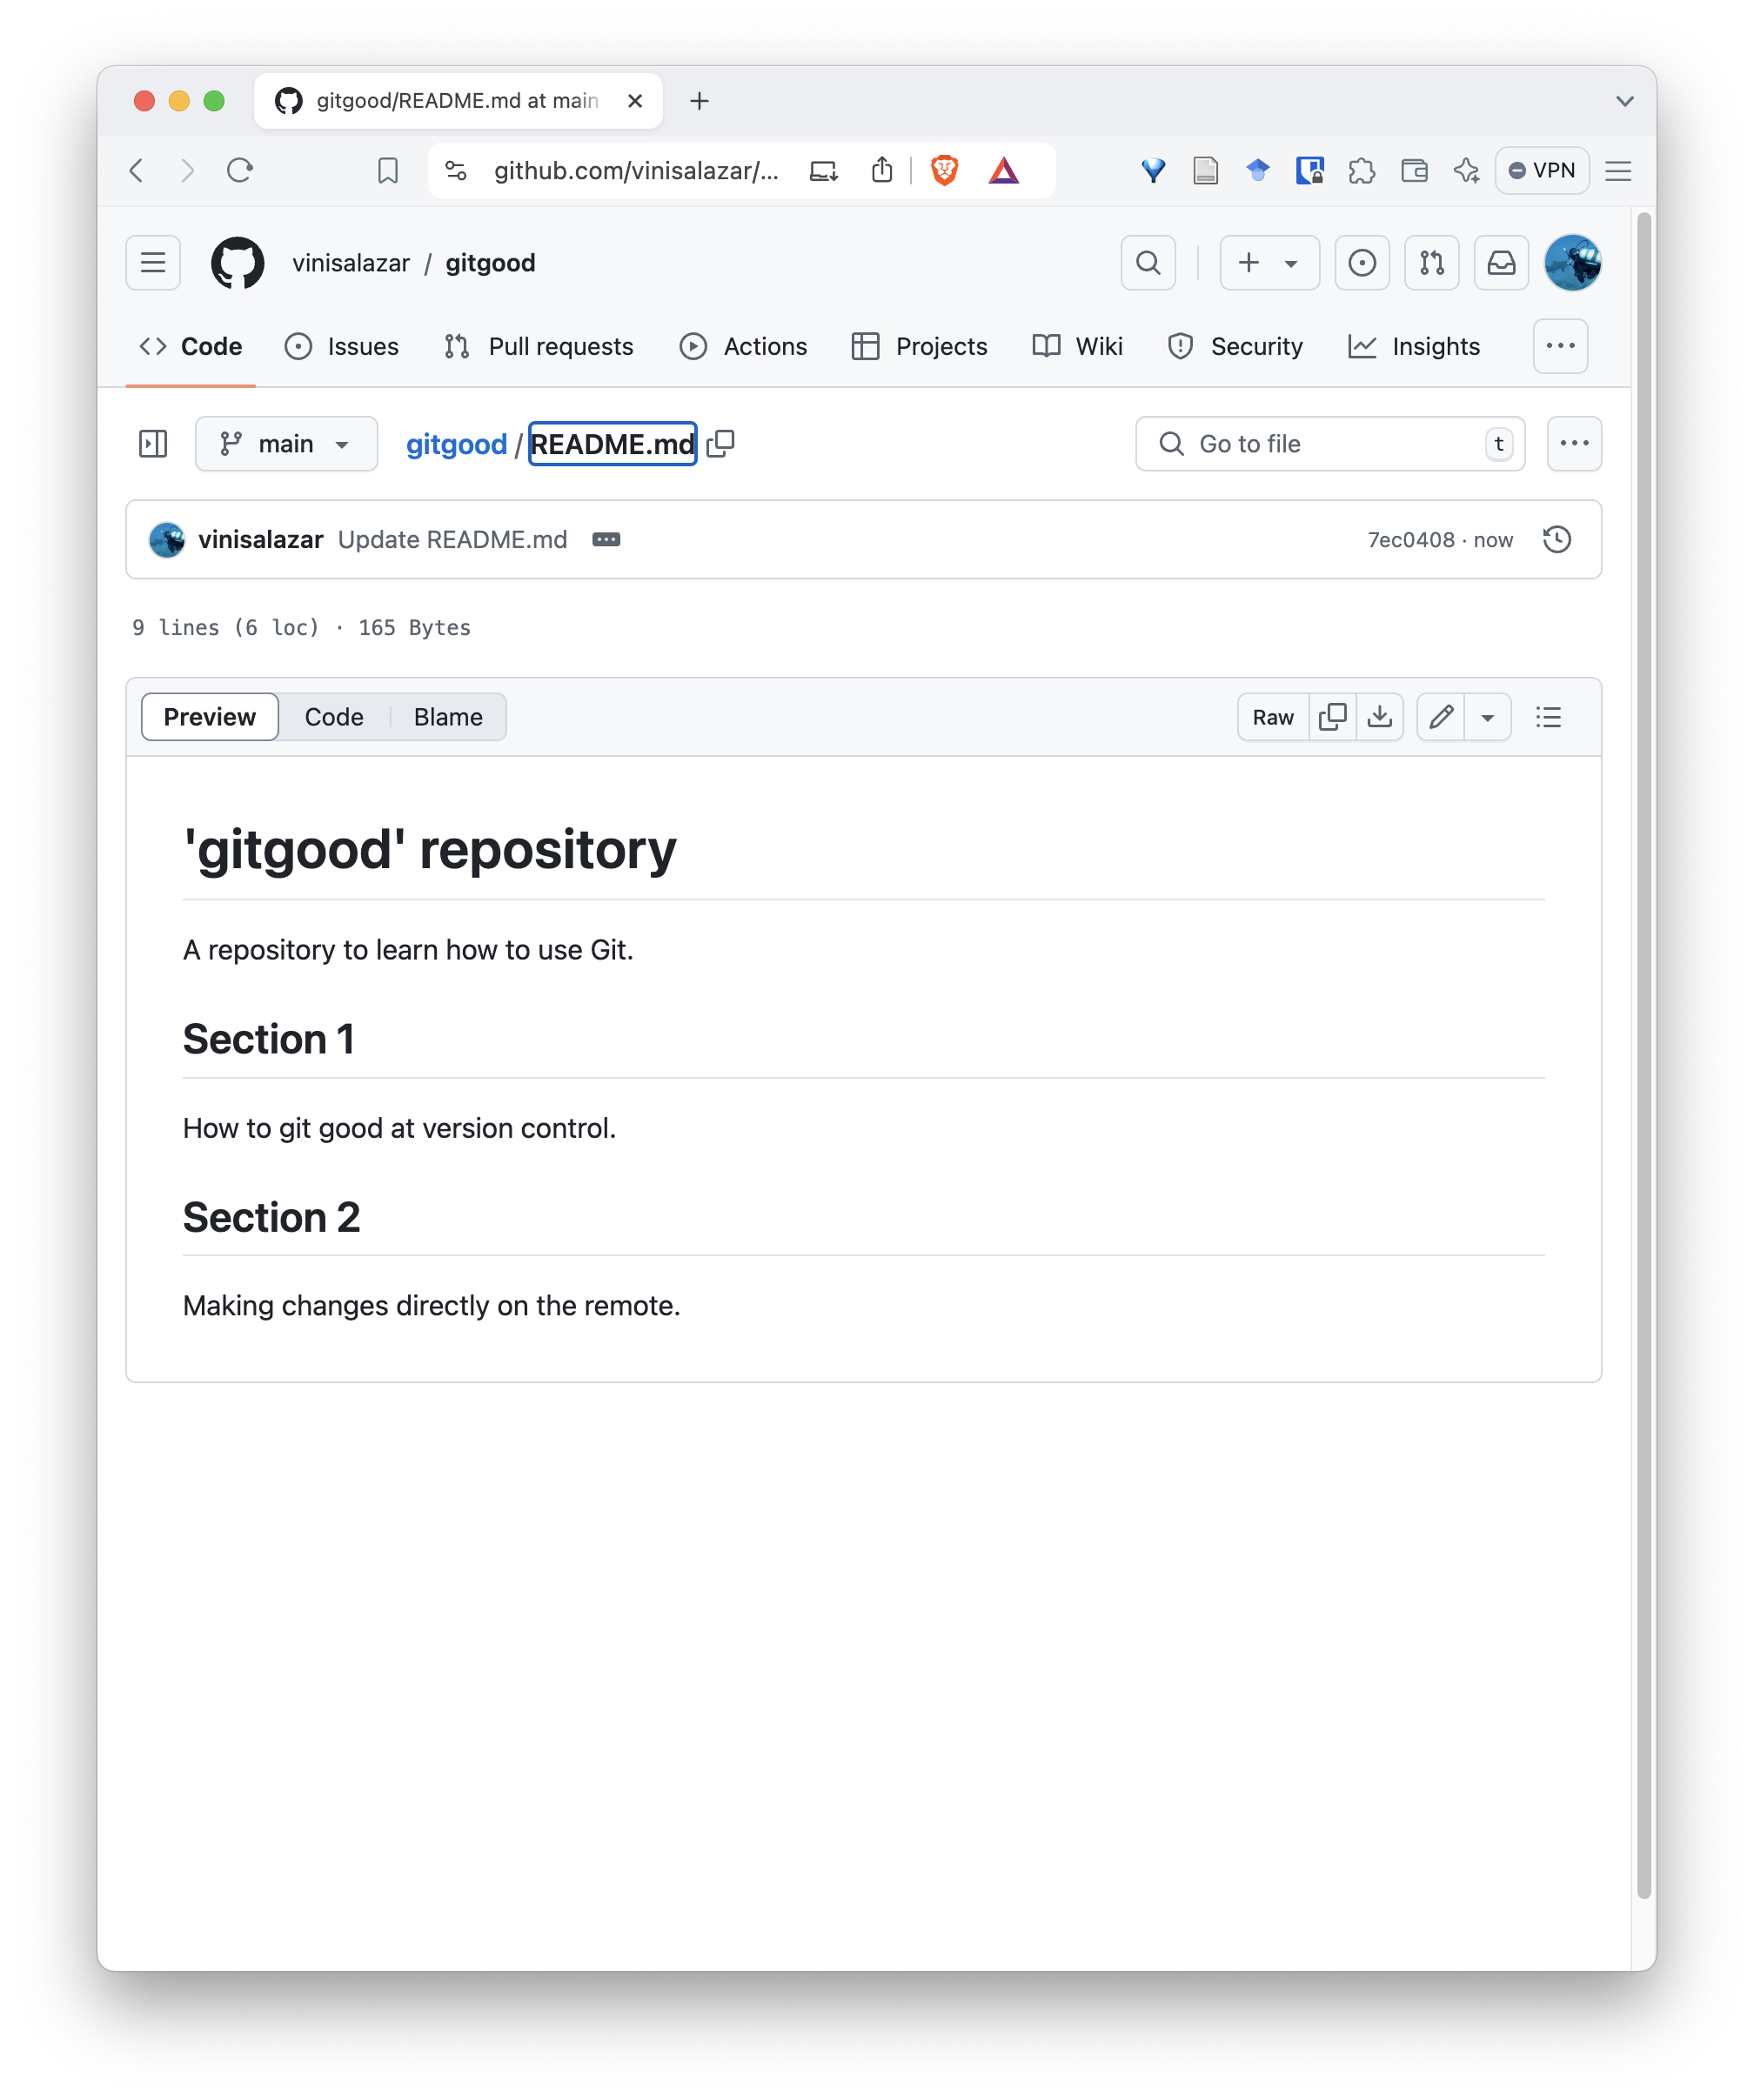Toggle the file tree side panel
Screen dimensions: 1754x2100
[x=153, y=443]
